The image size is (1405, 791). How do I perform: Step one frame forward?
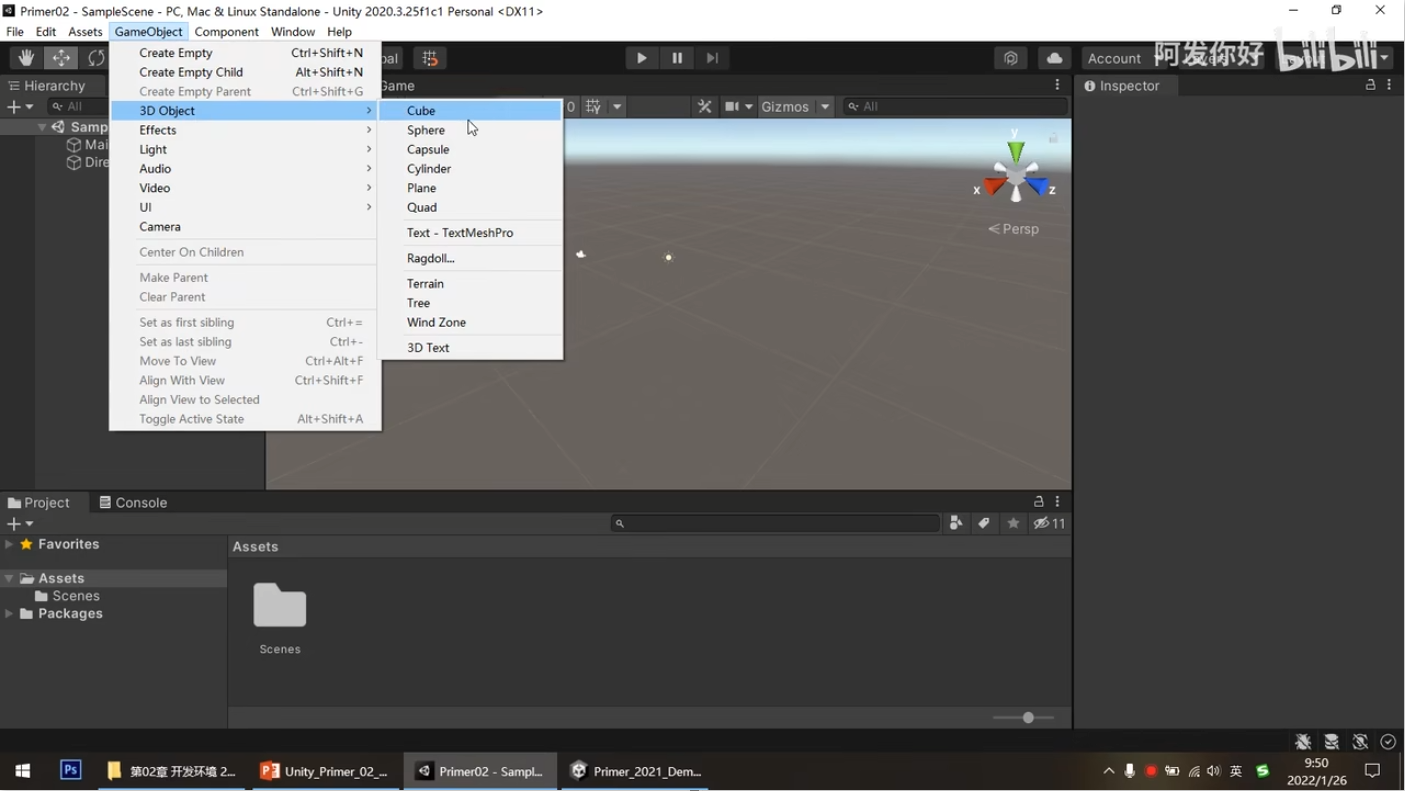pyautogui.click(x=712, y=58)
